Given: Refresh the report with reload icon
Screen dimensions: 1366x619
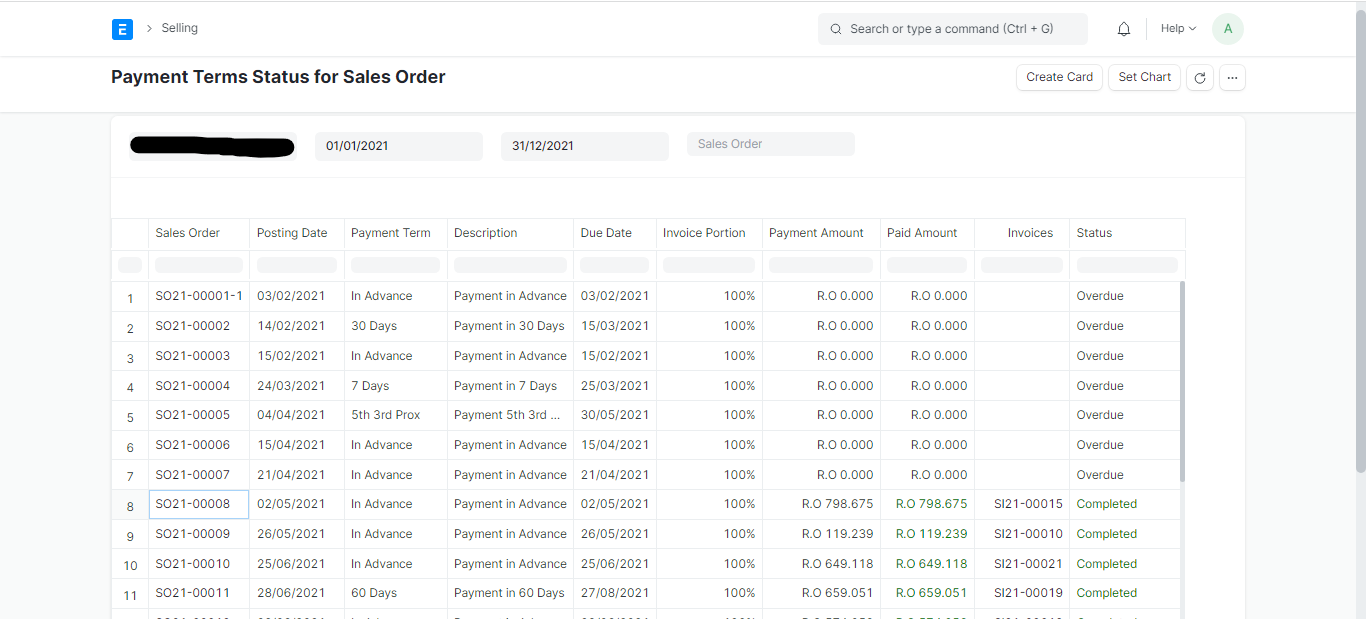Looking at the screenshot, I should tap(1200, 77).
